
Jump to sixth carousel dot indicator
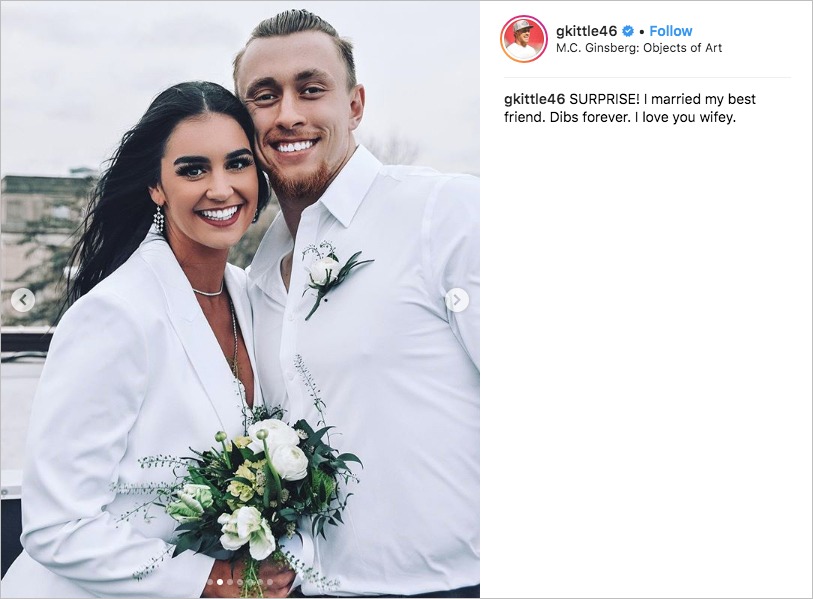coord(260,582)
